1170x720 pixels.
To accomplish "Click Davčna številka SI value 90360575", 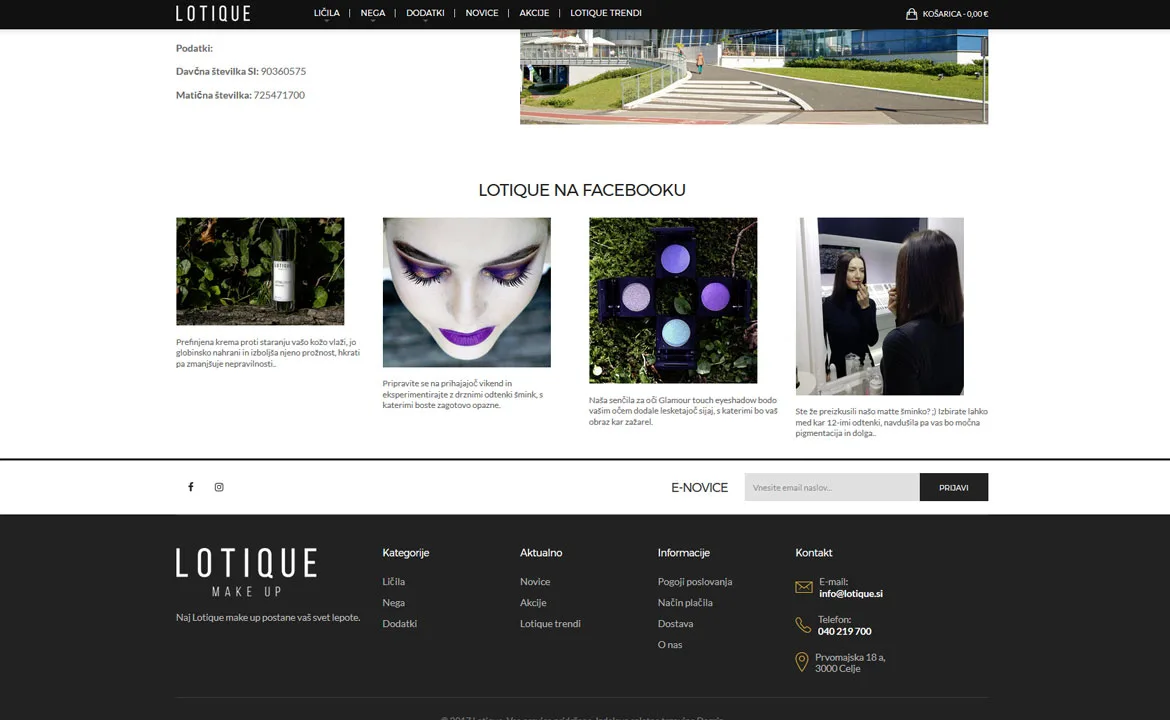I will click(284, 72).
